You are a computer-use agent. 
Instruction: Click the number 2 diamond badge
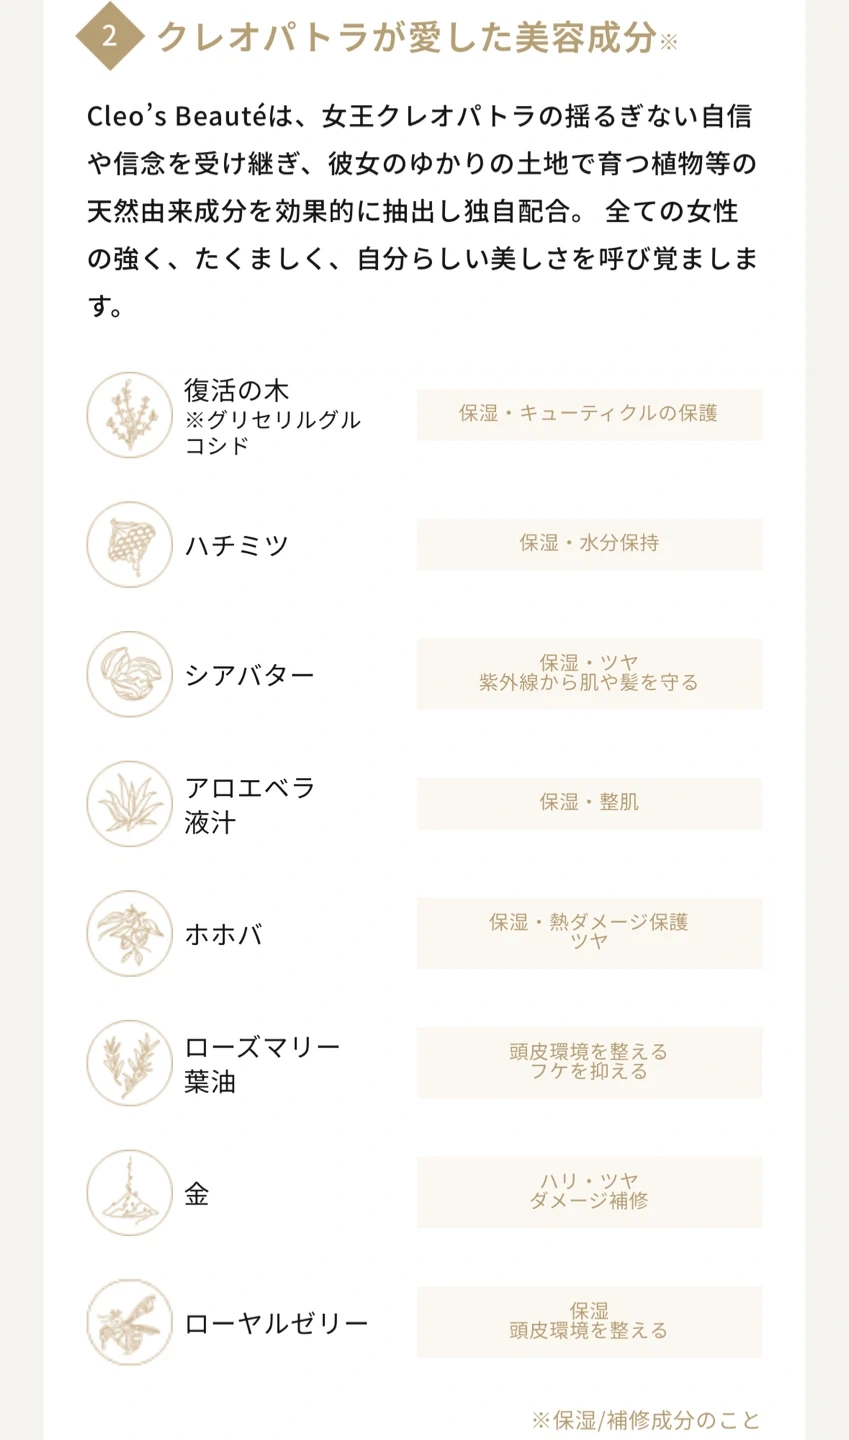[x=109, y=37]
